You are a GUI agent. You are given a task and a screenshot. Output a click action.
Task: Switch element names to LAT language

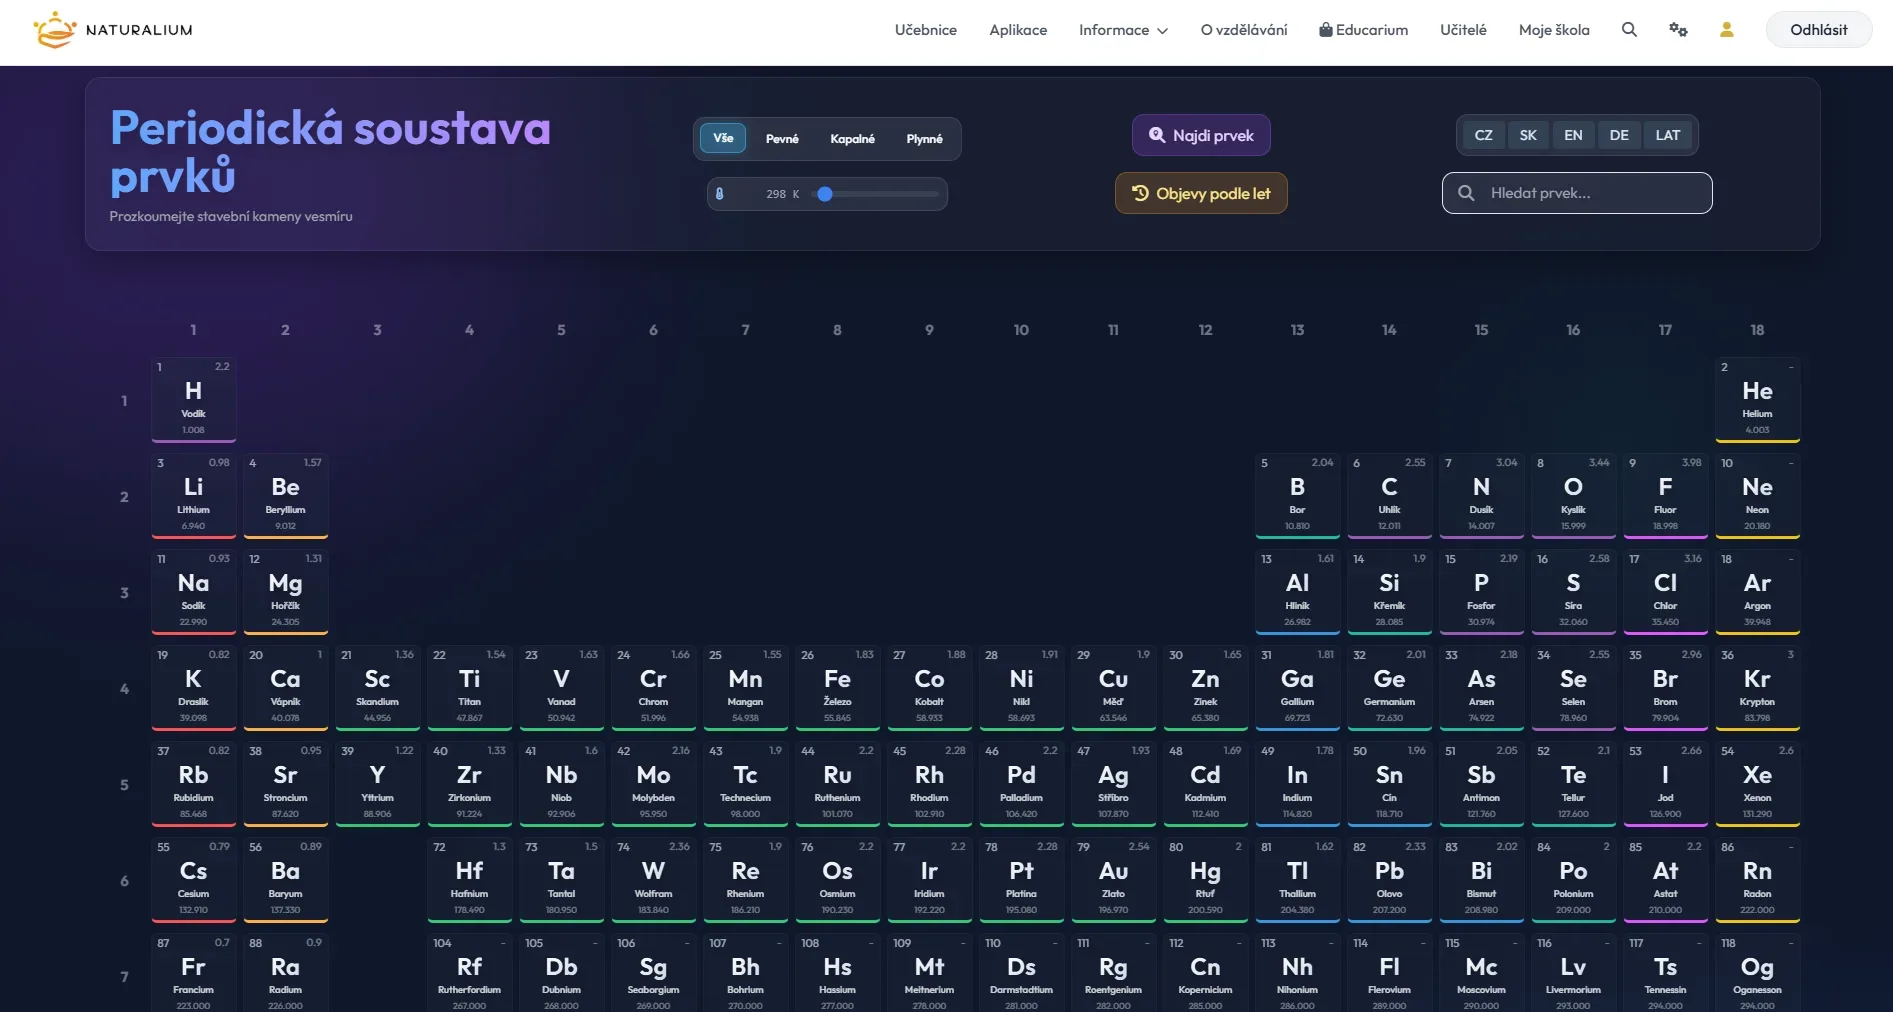[1667, 135]
